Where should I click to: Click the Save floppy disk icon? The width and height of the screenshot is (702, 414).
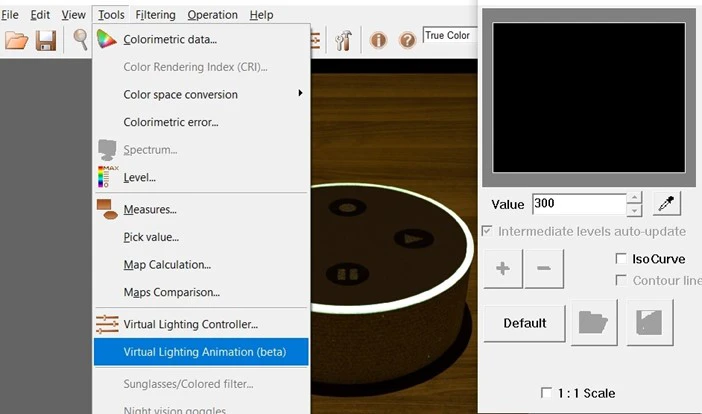46,40
